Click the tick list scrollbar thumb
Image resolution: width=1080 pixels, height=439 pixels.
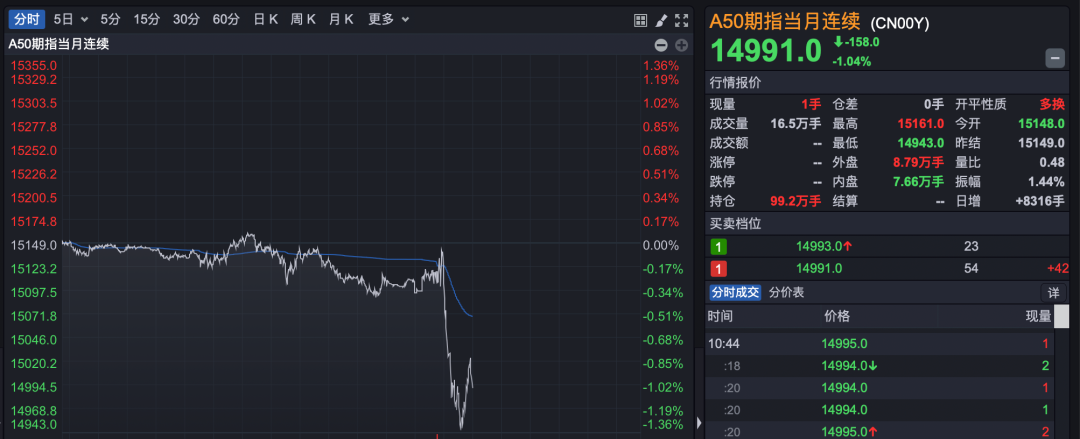1061,317
